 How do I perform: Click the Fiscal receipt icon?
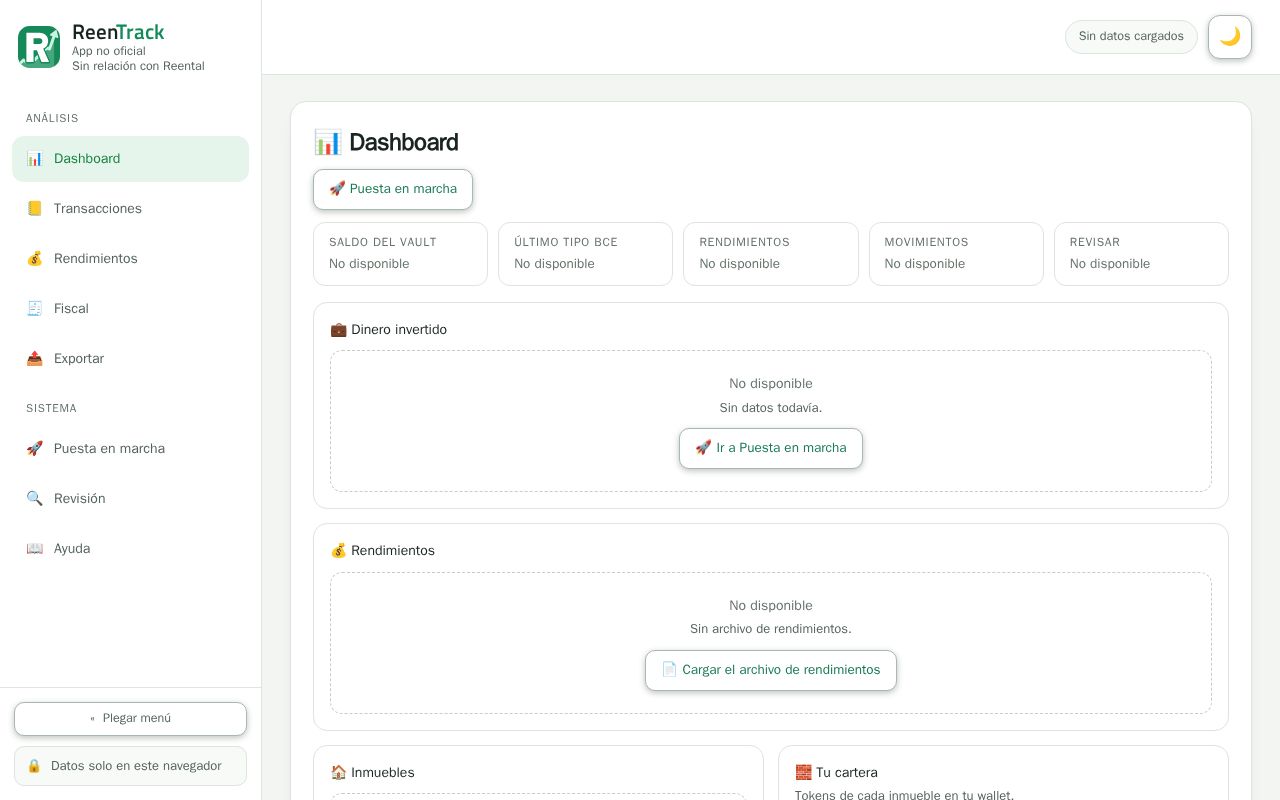(x=35, y=309)
